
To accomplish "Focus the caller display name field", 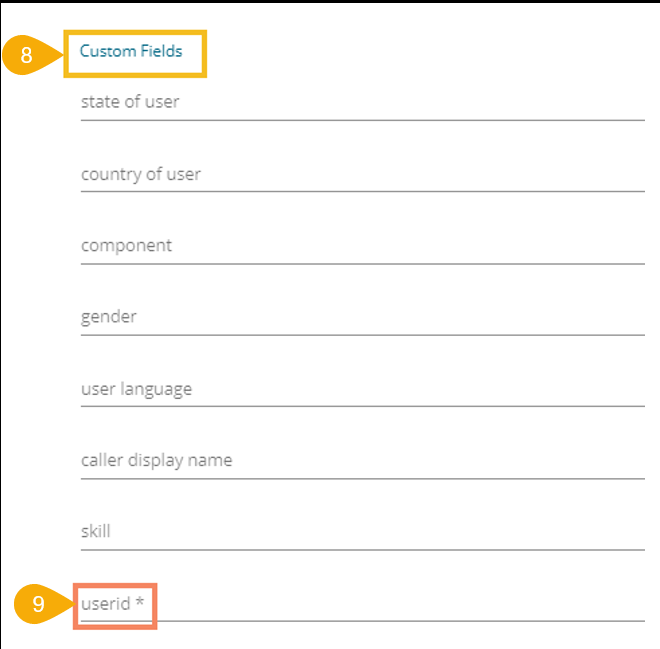I will point(362,461).
